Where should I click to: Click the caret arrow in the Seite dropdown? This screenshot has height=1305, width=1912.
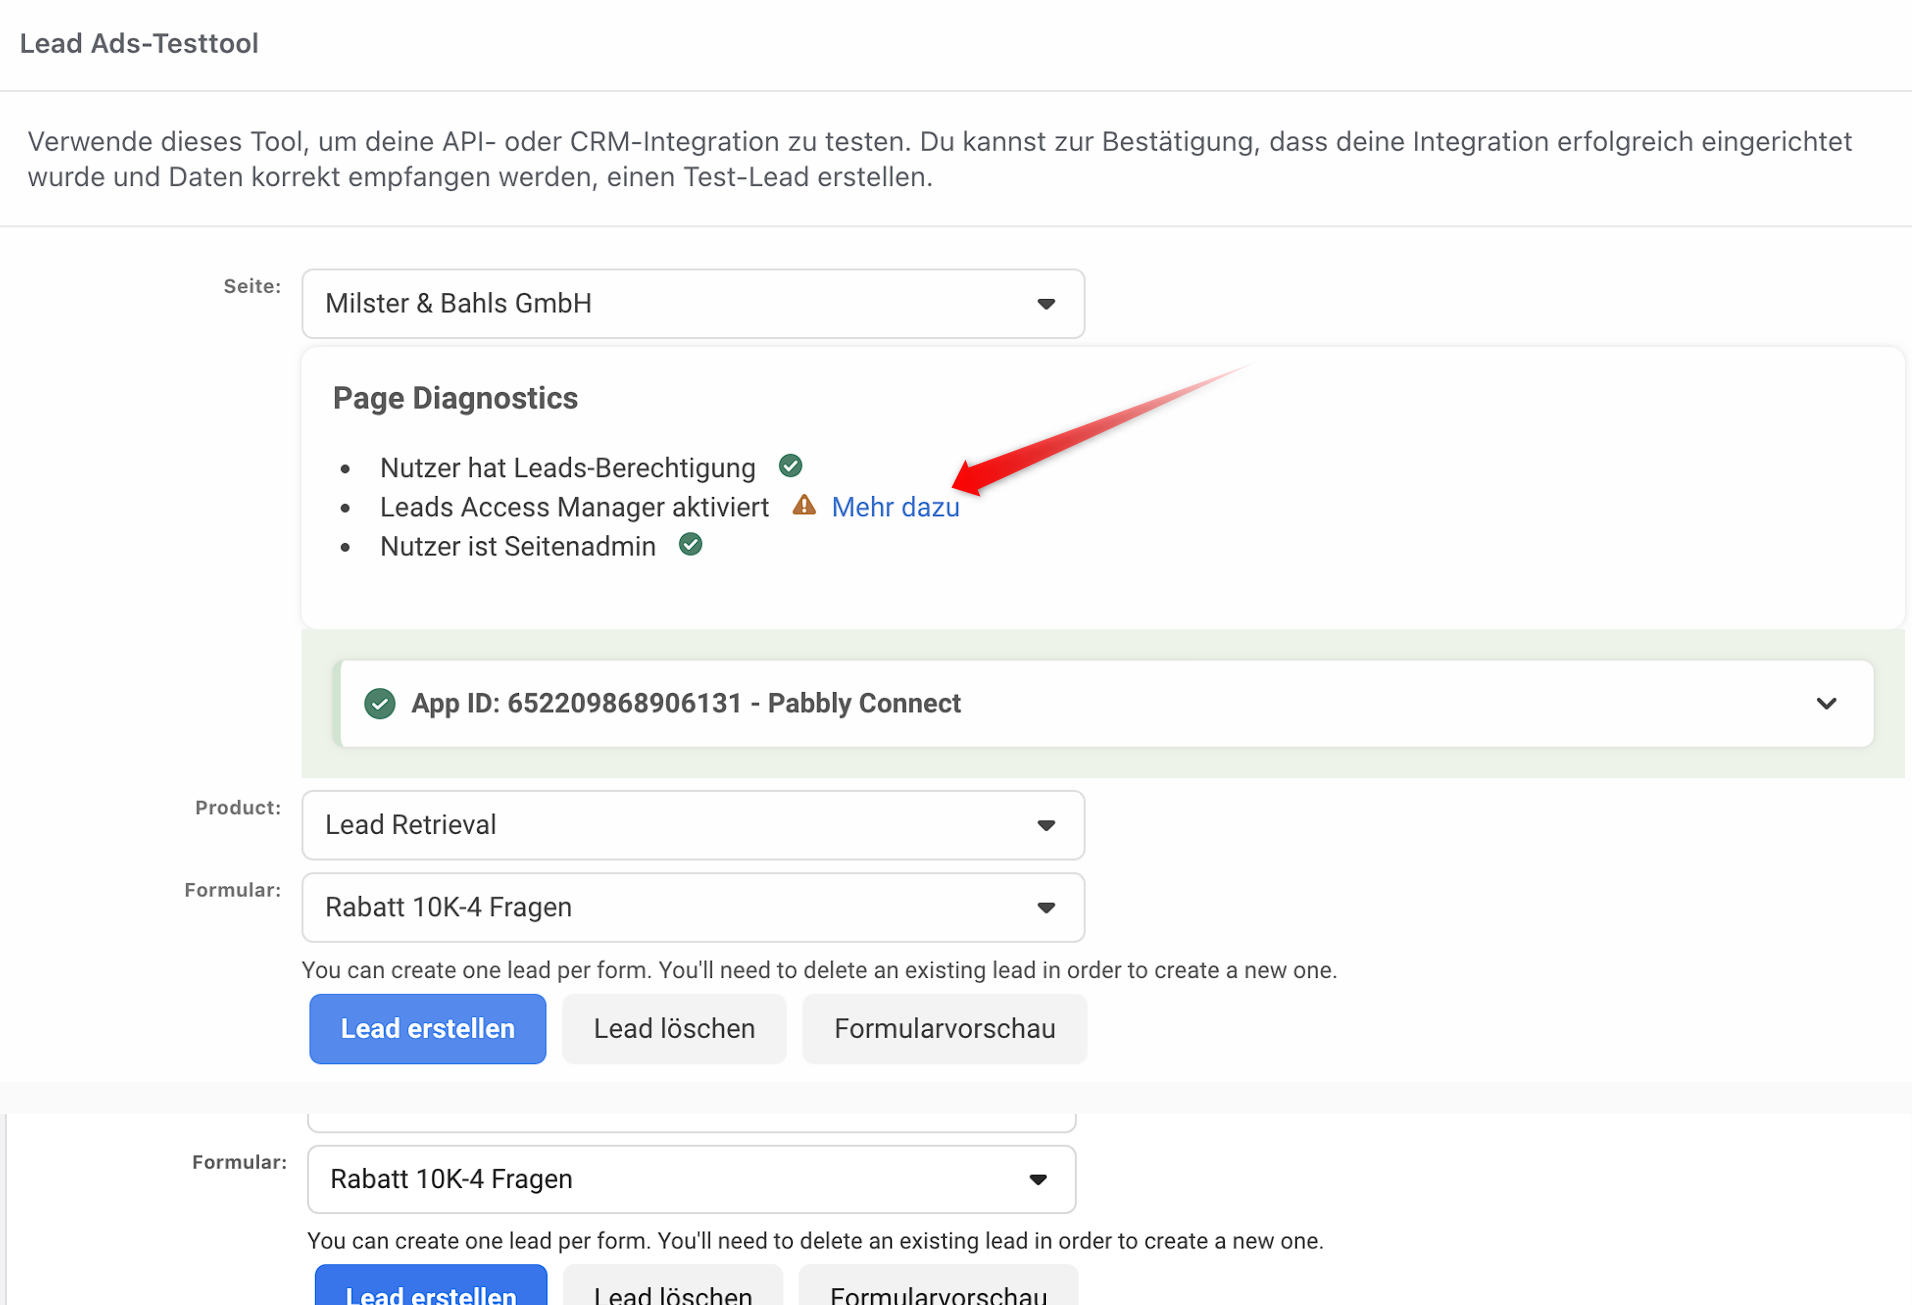pos(1046,304)
